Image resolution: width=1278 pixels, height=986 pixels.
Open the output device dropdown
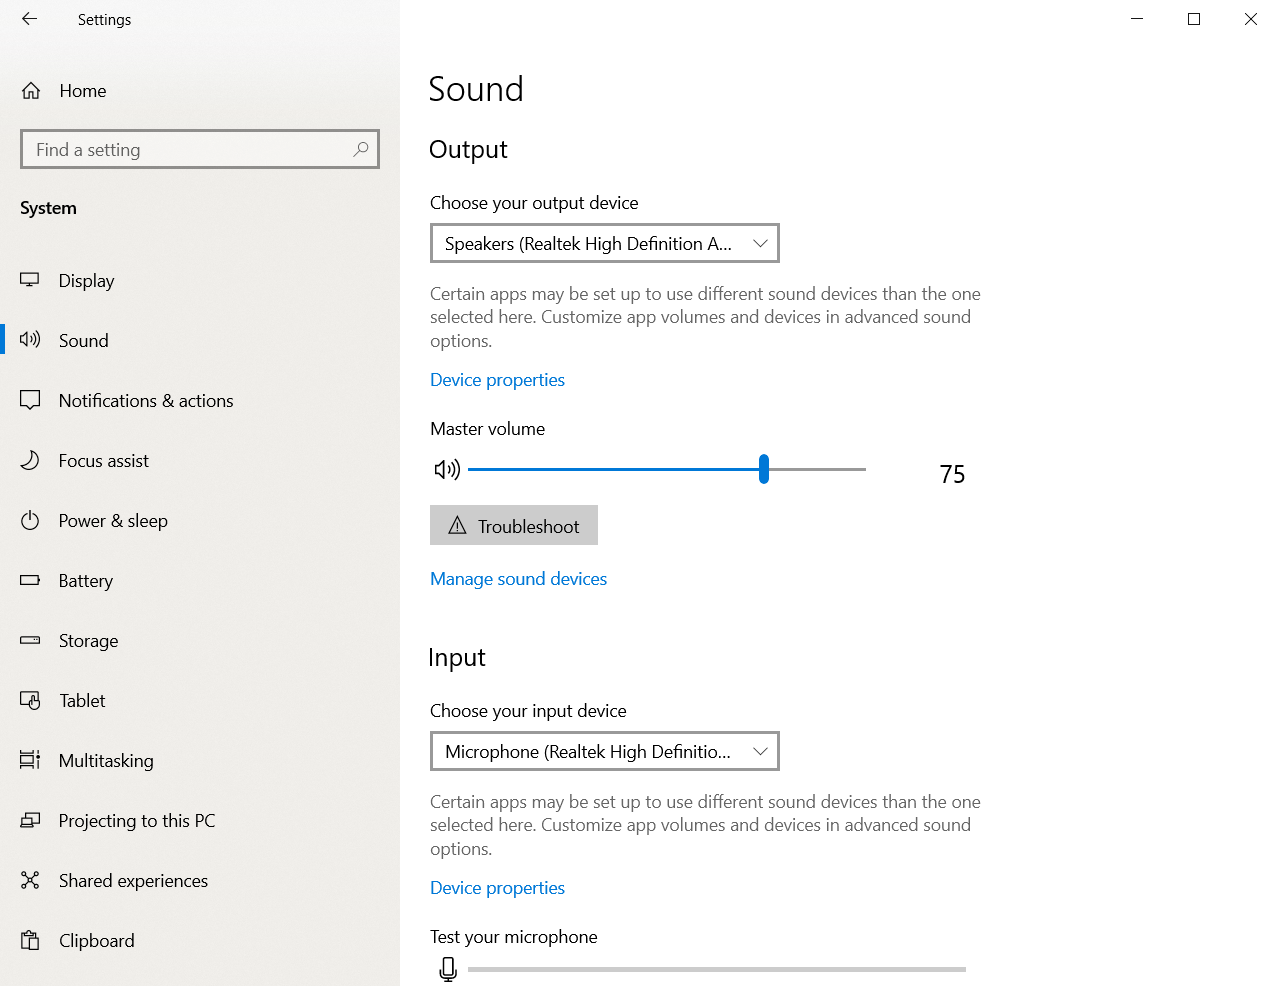coord(604,243)
